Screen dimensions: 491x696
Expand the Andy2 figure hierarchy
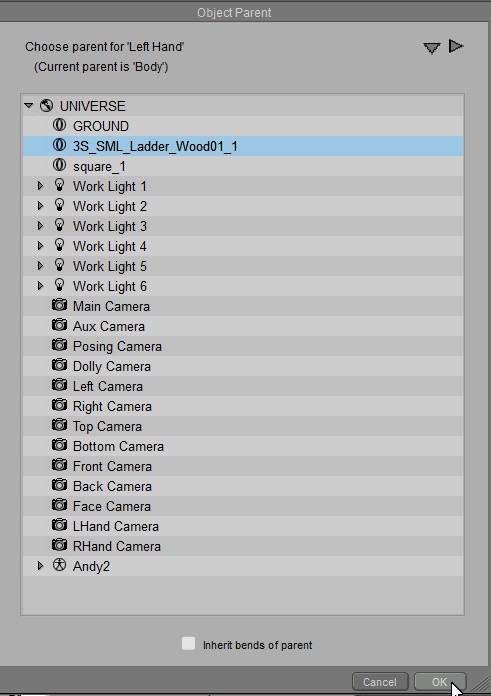click(x=40, y=566)
